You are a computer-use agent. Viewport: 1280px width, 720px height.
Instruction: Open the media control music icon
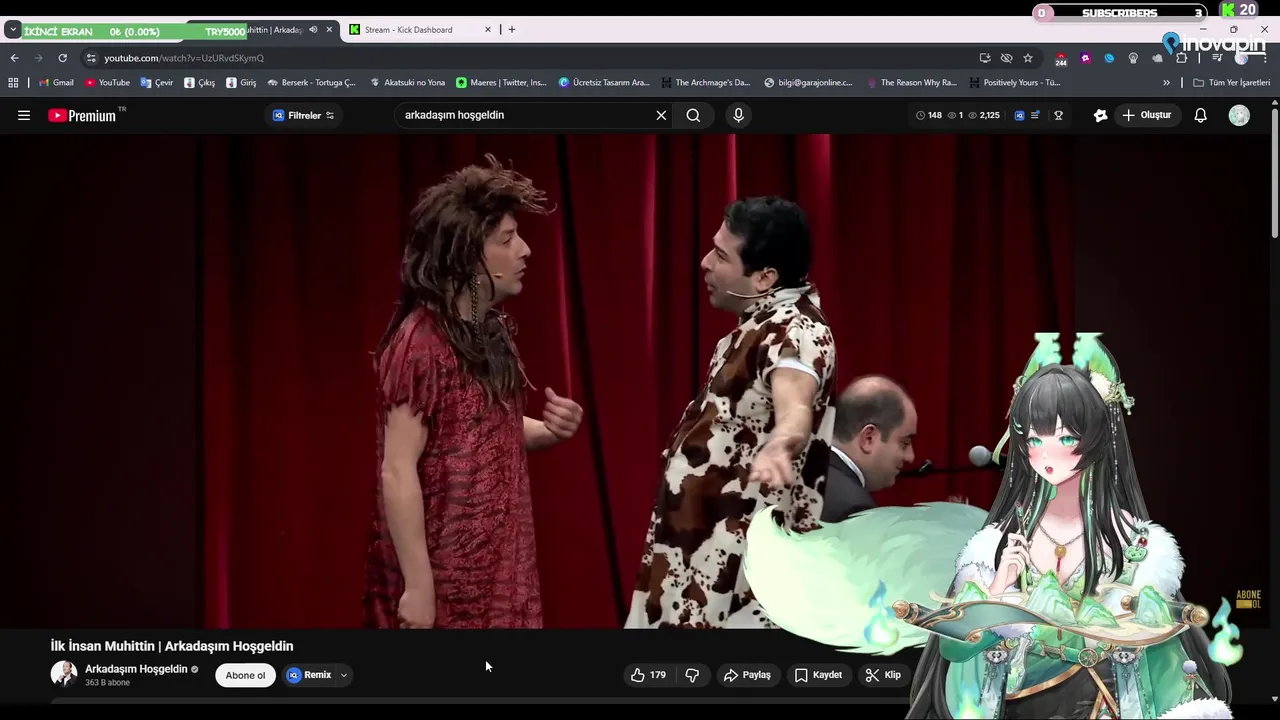click(x=1217, y=58)
